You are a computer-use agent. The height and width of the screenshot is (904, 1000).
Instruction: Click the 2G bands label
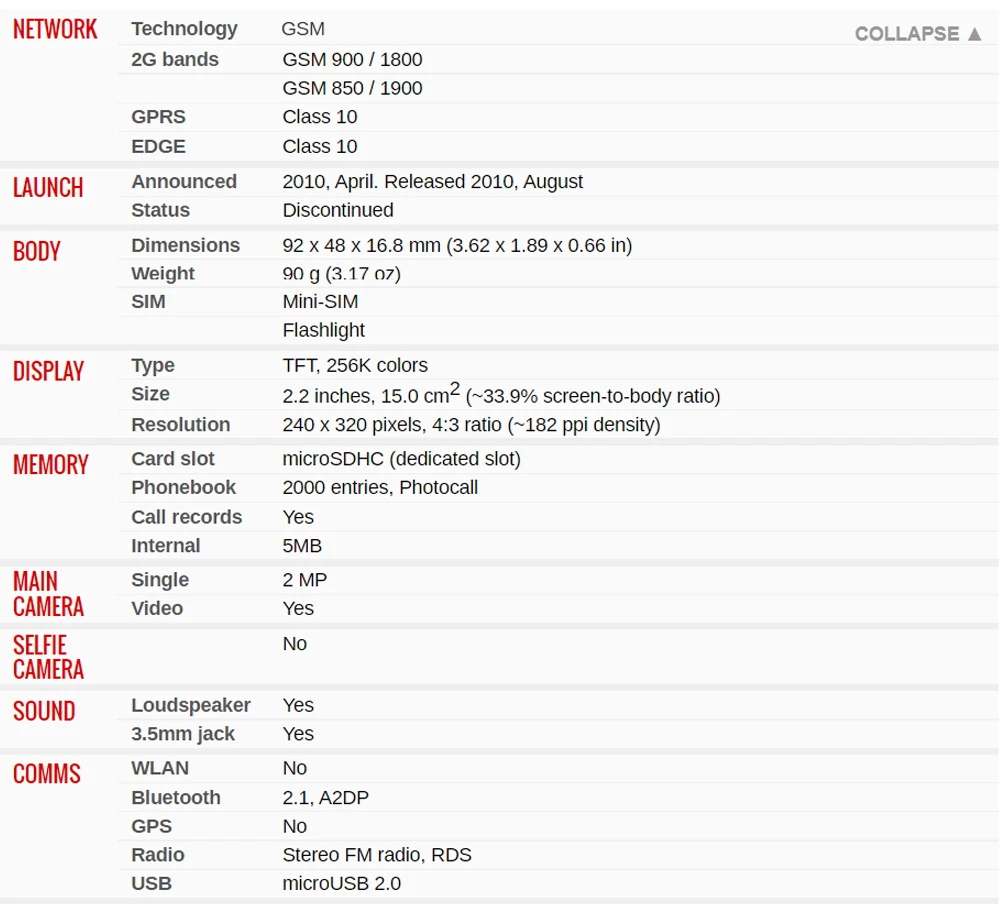(x=174, y=60)
